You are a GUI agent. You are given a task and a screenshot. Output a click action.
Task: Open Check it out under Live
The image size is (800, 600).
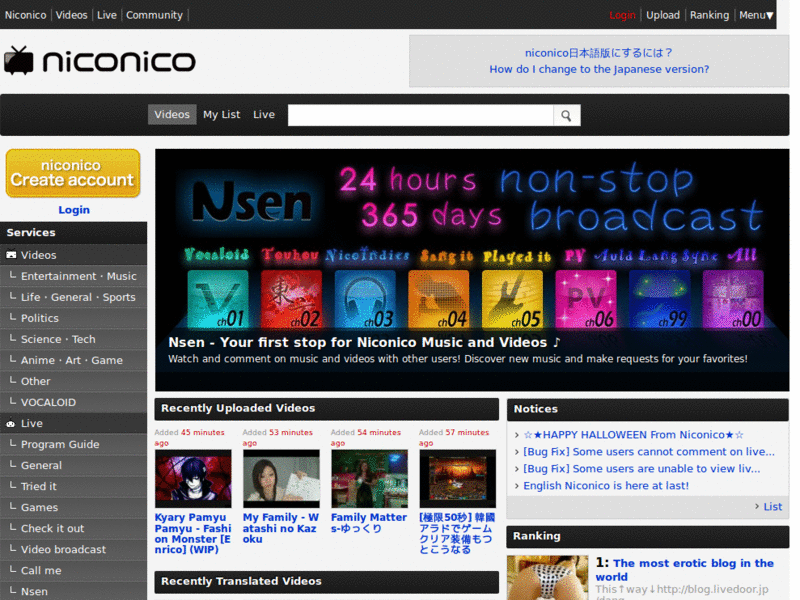pyautogui.click(x=53, y=529)
